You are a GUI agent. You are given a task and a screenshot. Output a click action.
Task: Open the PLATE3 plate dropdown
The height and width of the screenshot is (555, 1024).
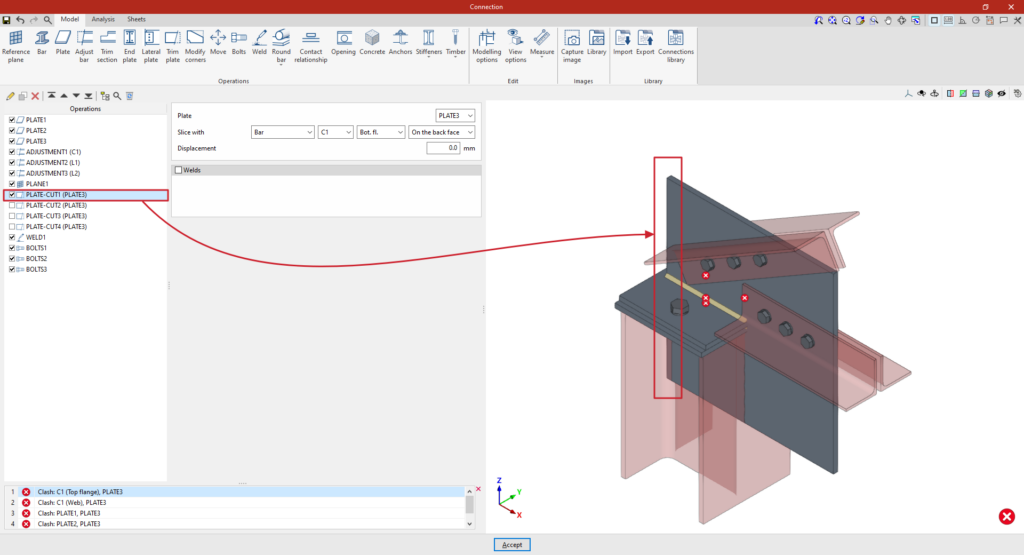tap(456, 116)
